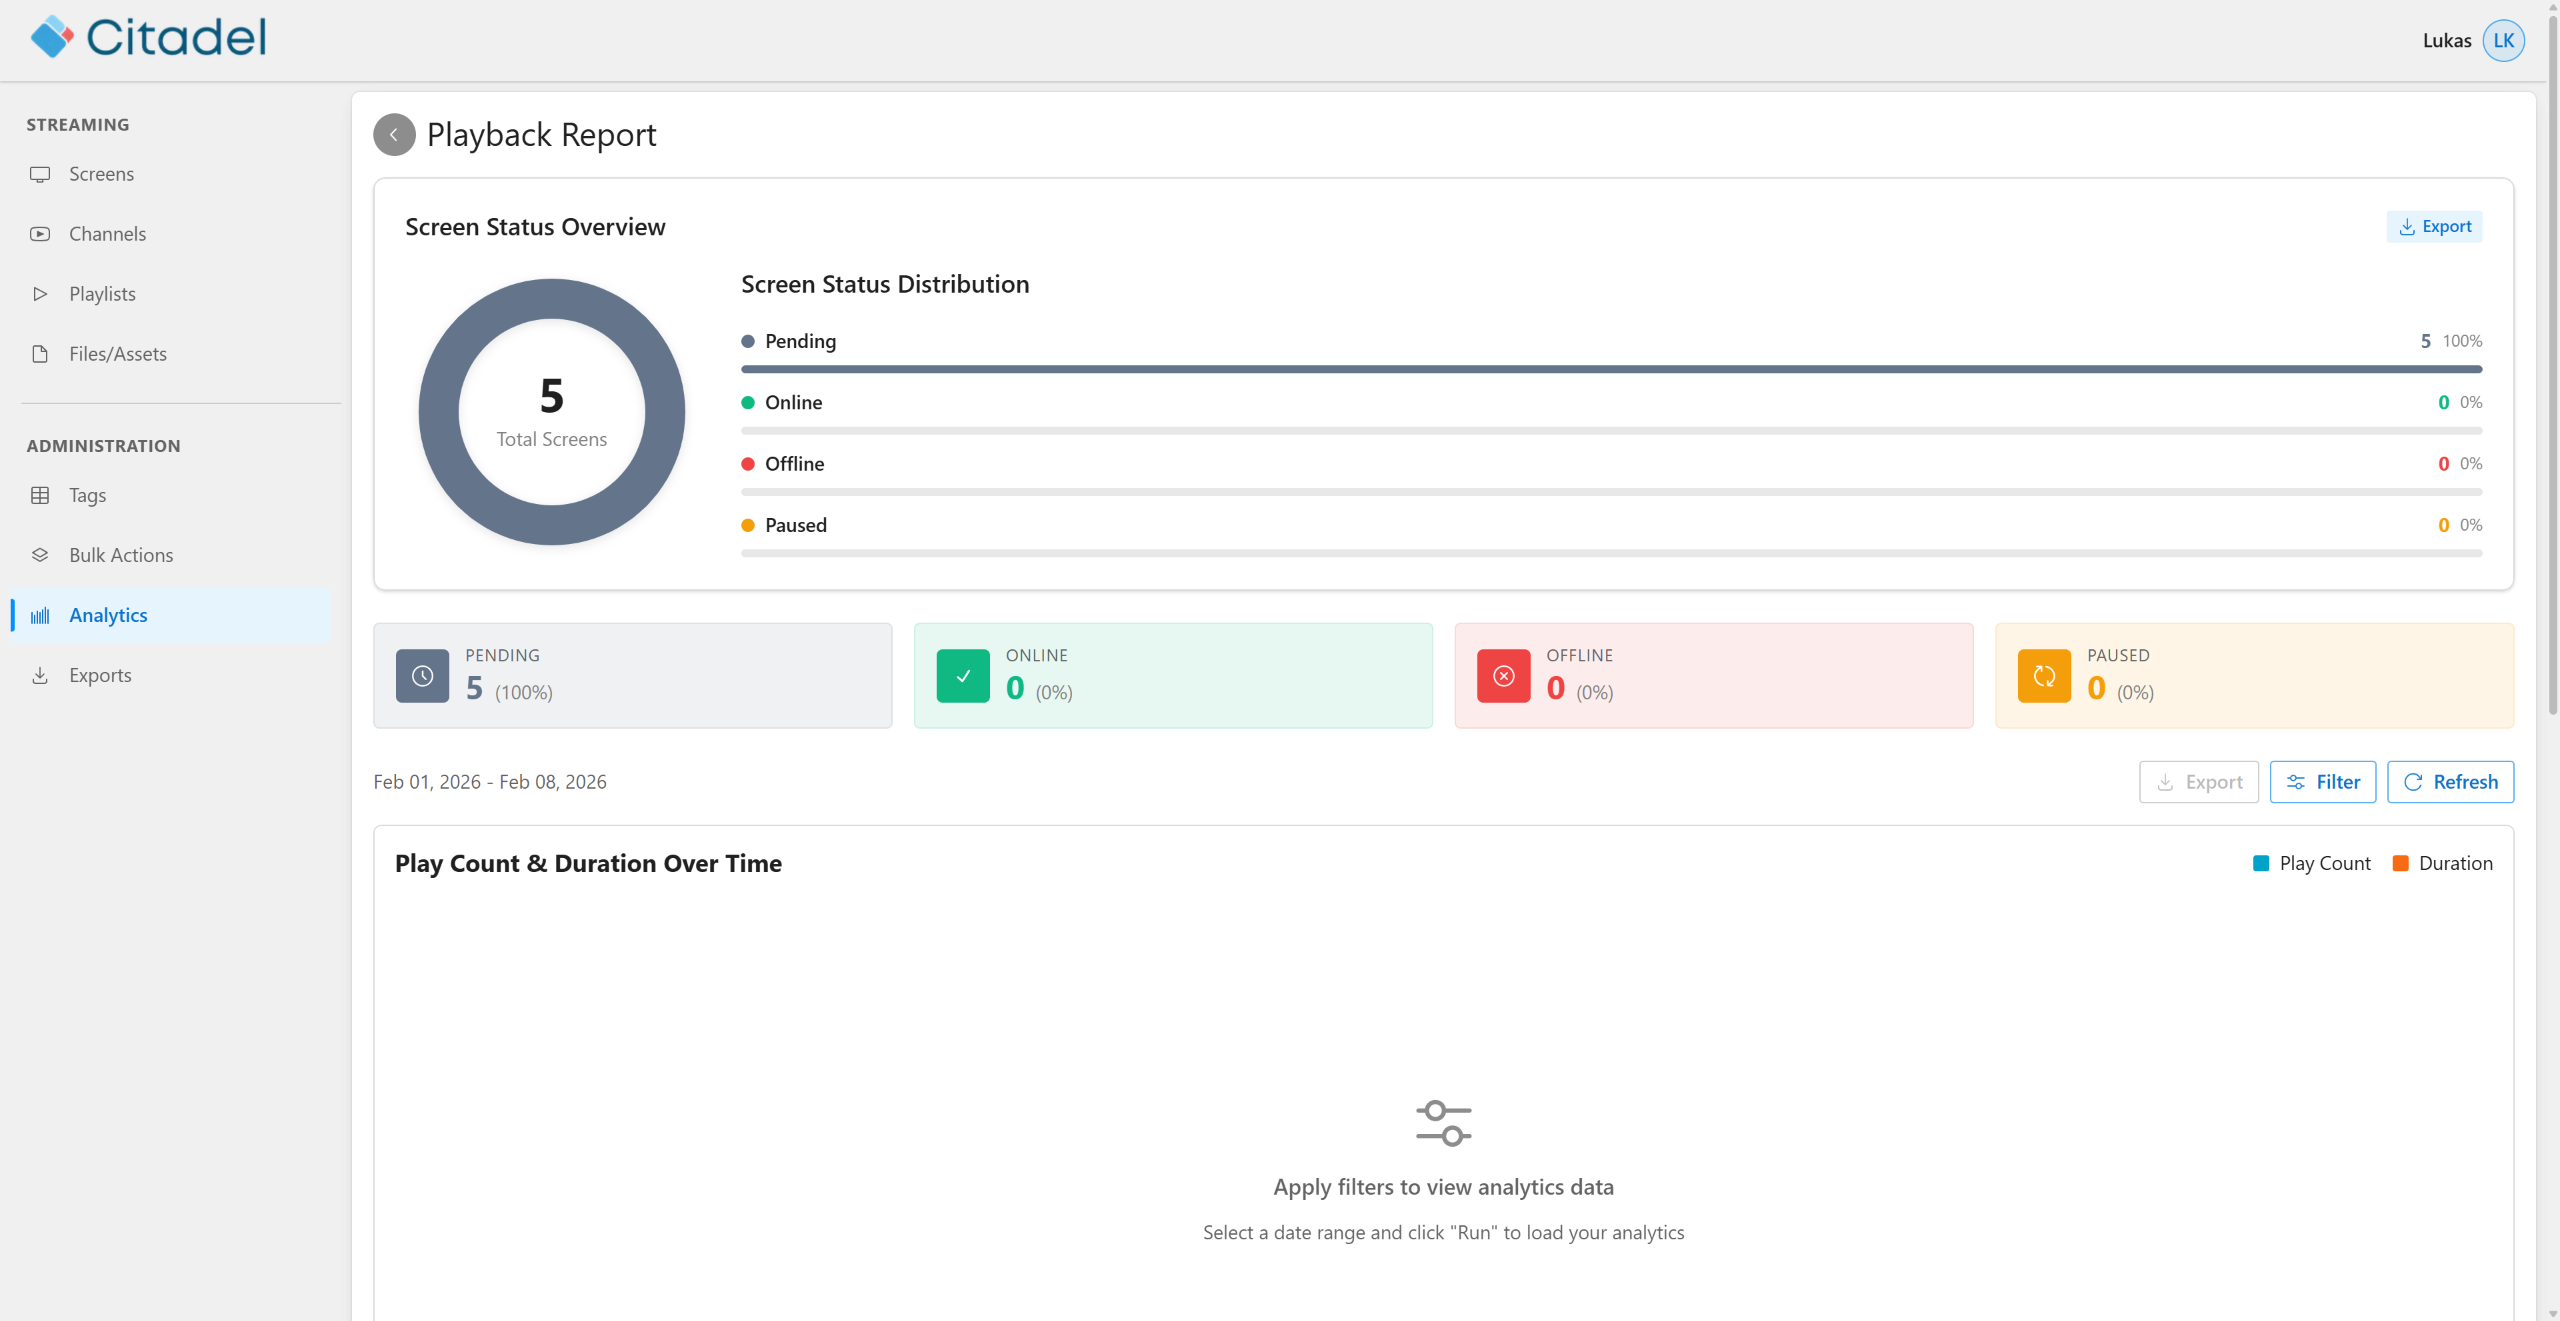2560x1321 pixels.
Task: Click the disabled Export button near Filter
Action: (2198, 782)
